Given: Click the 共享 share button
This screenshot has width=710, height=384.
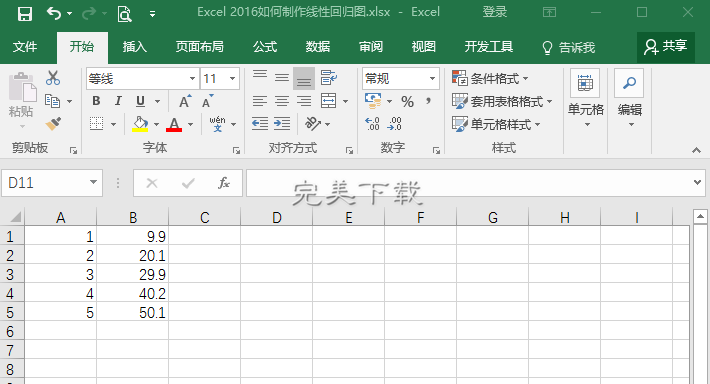Looking at the screenshot, I should pos(666,47).
